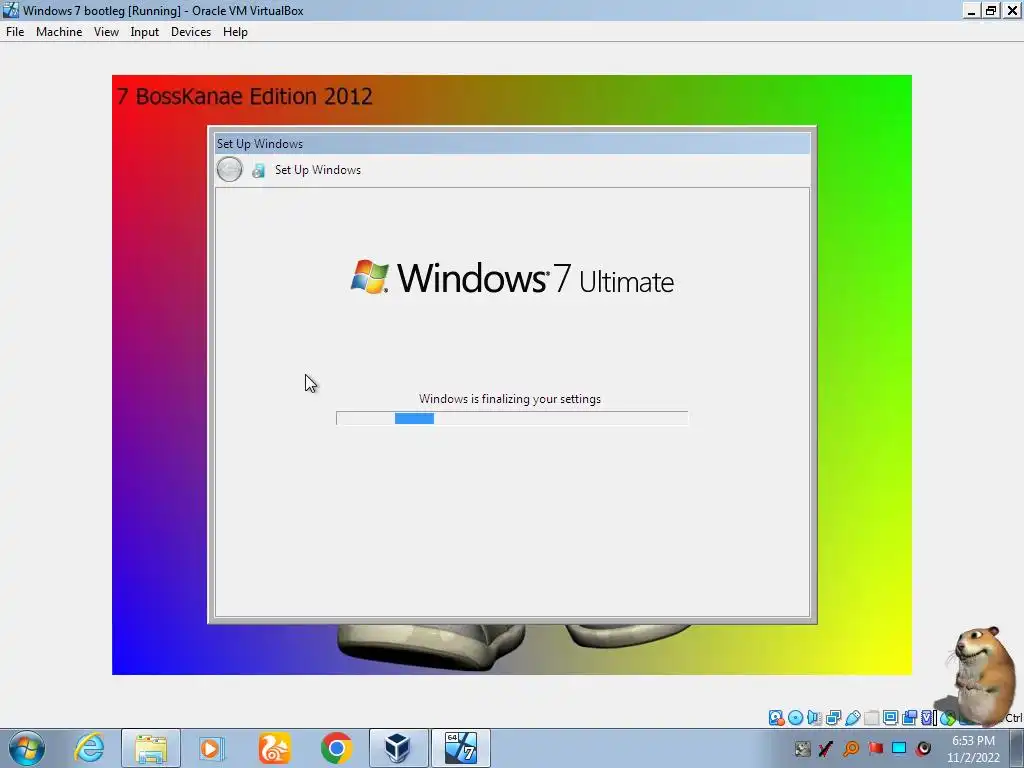Viewport: 1024px width, 768px height.
Task: Open Windows Explorer from the taskbar
Action: [151, 748]
